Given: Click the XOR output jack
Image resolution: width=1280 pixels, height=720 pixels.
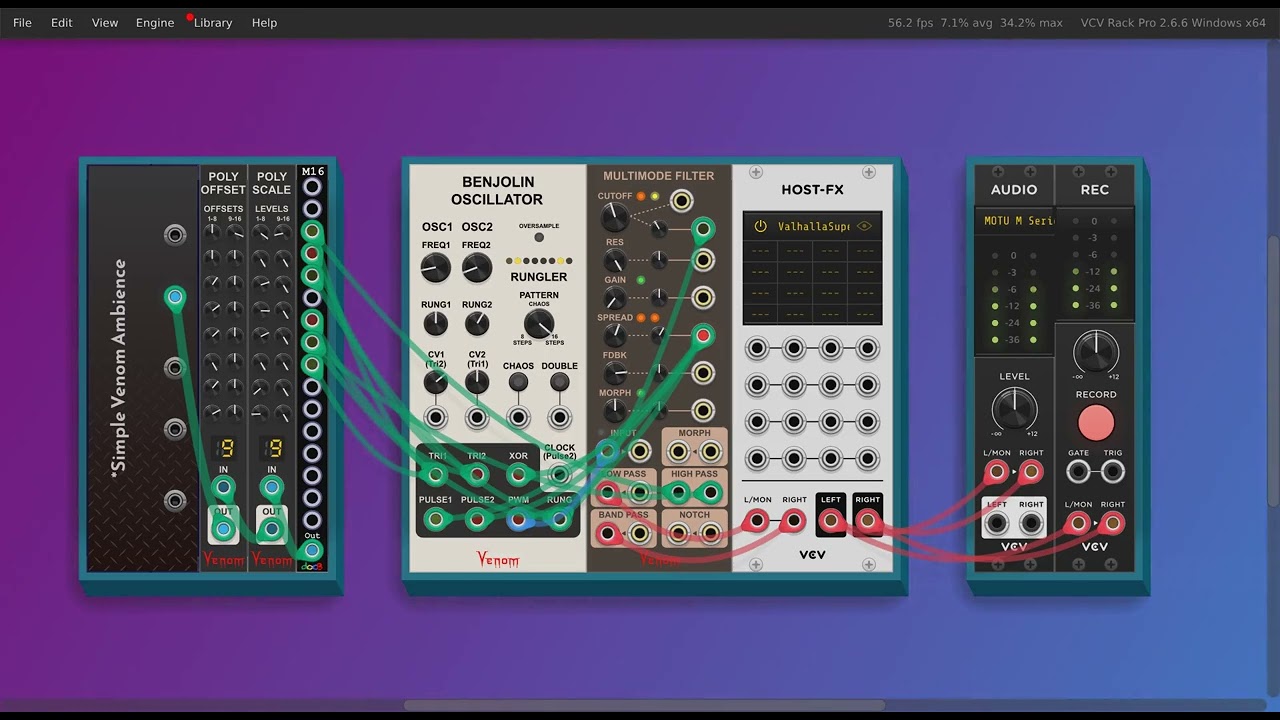Looking at the screenshot, I should (518, 475).
